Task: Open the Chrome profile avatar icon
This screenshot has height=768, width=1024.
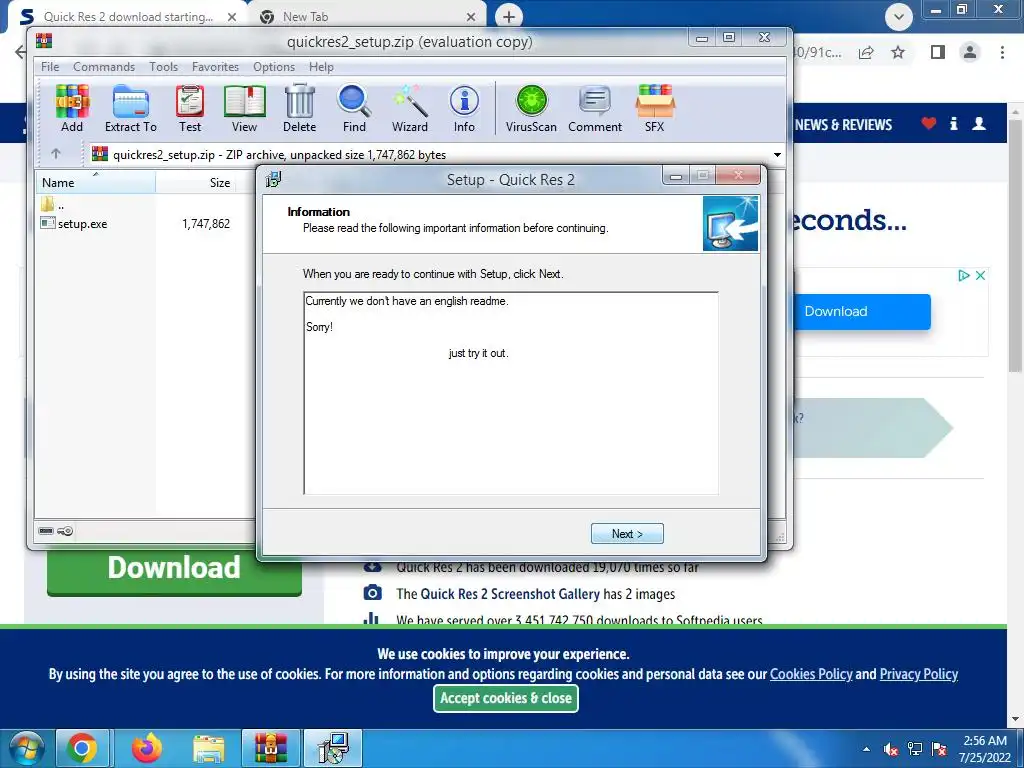Action: [x=970, y=52]
